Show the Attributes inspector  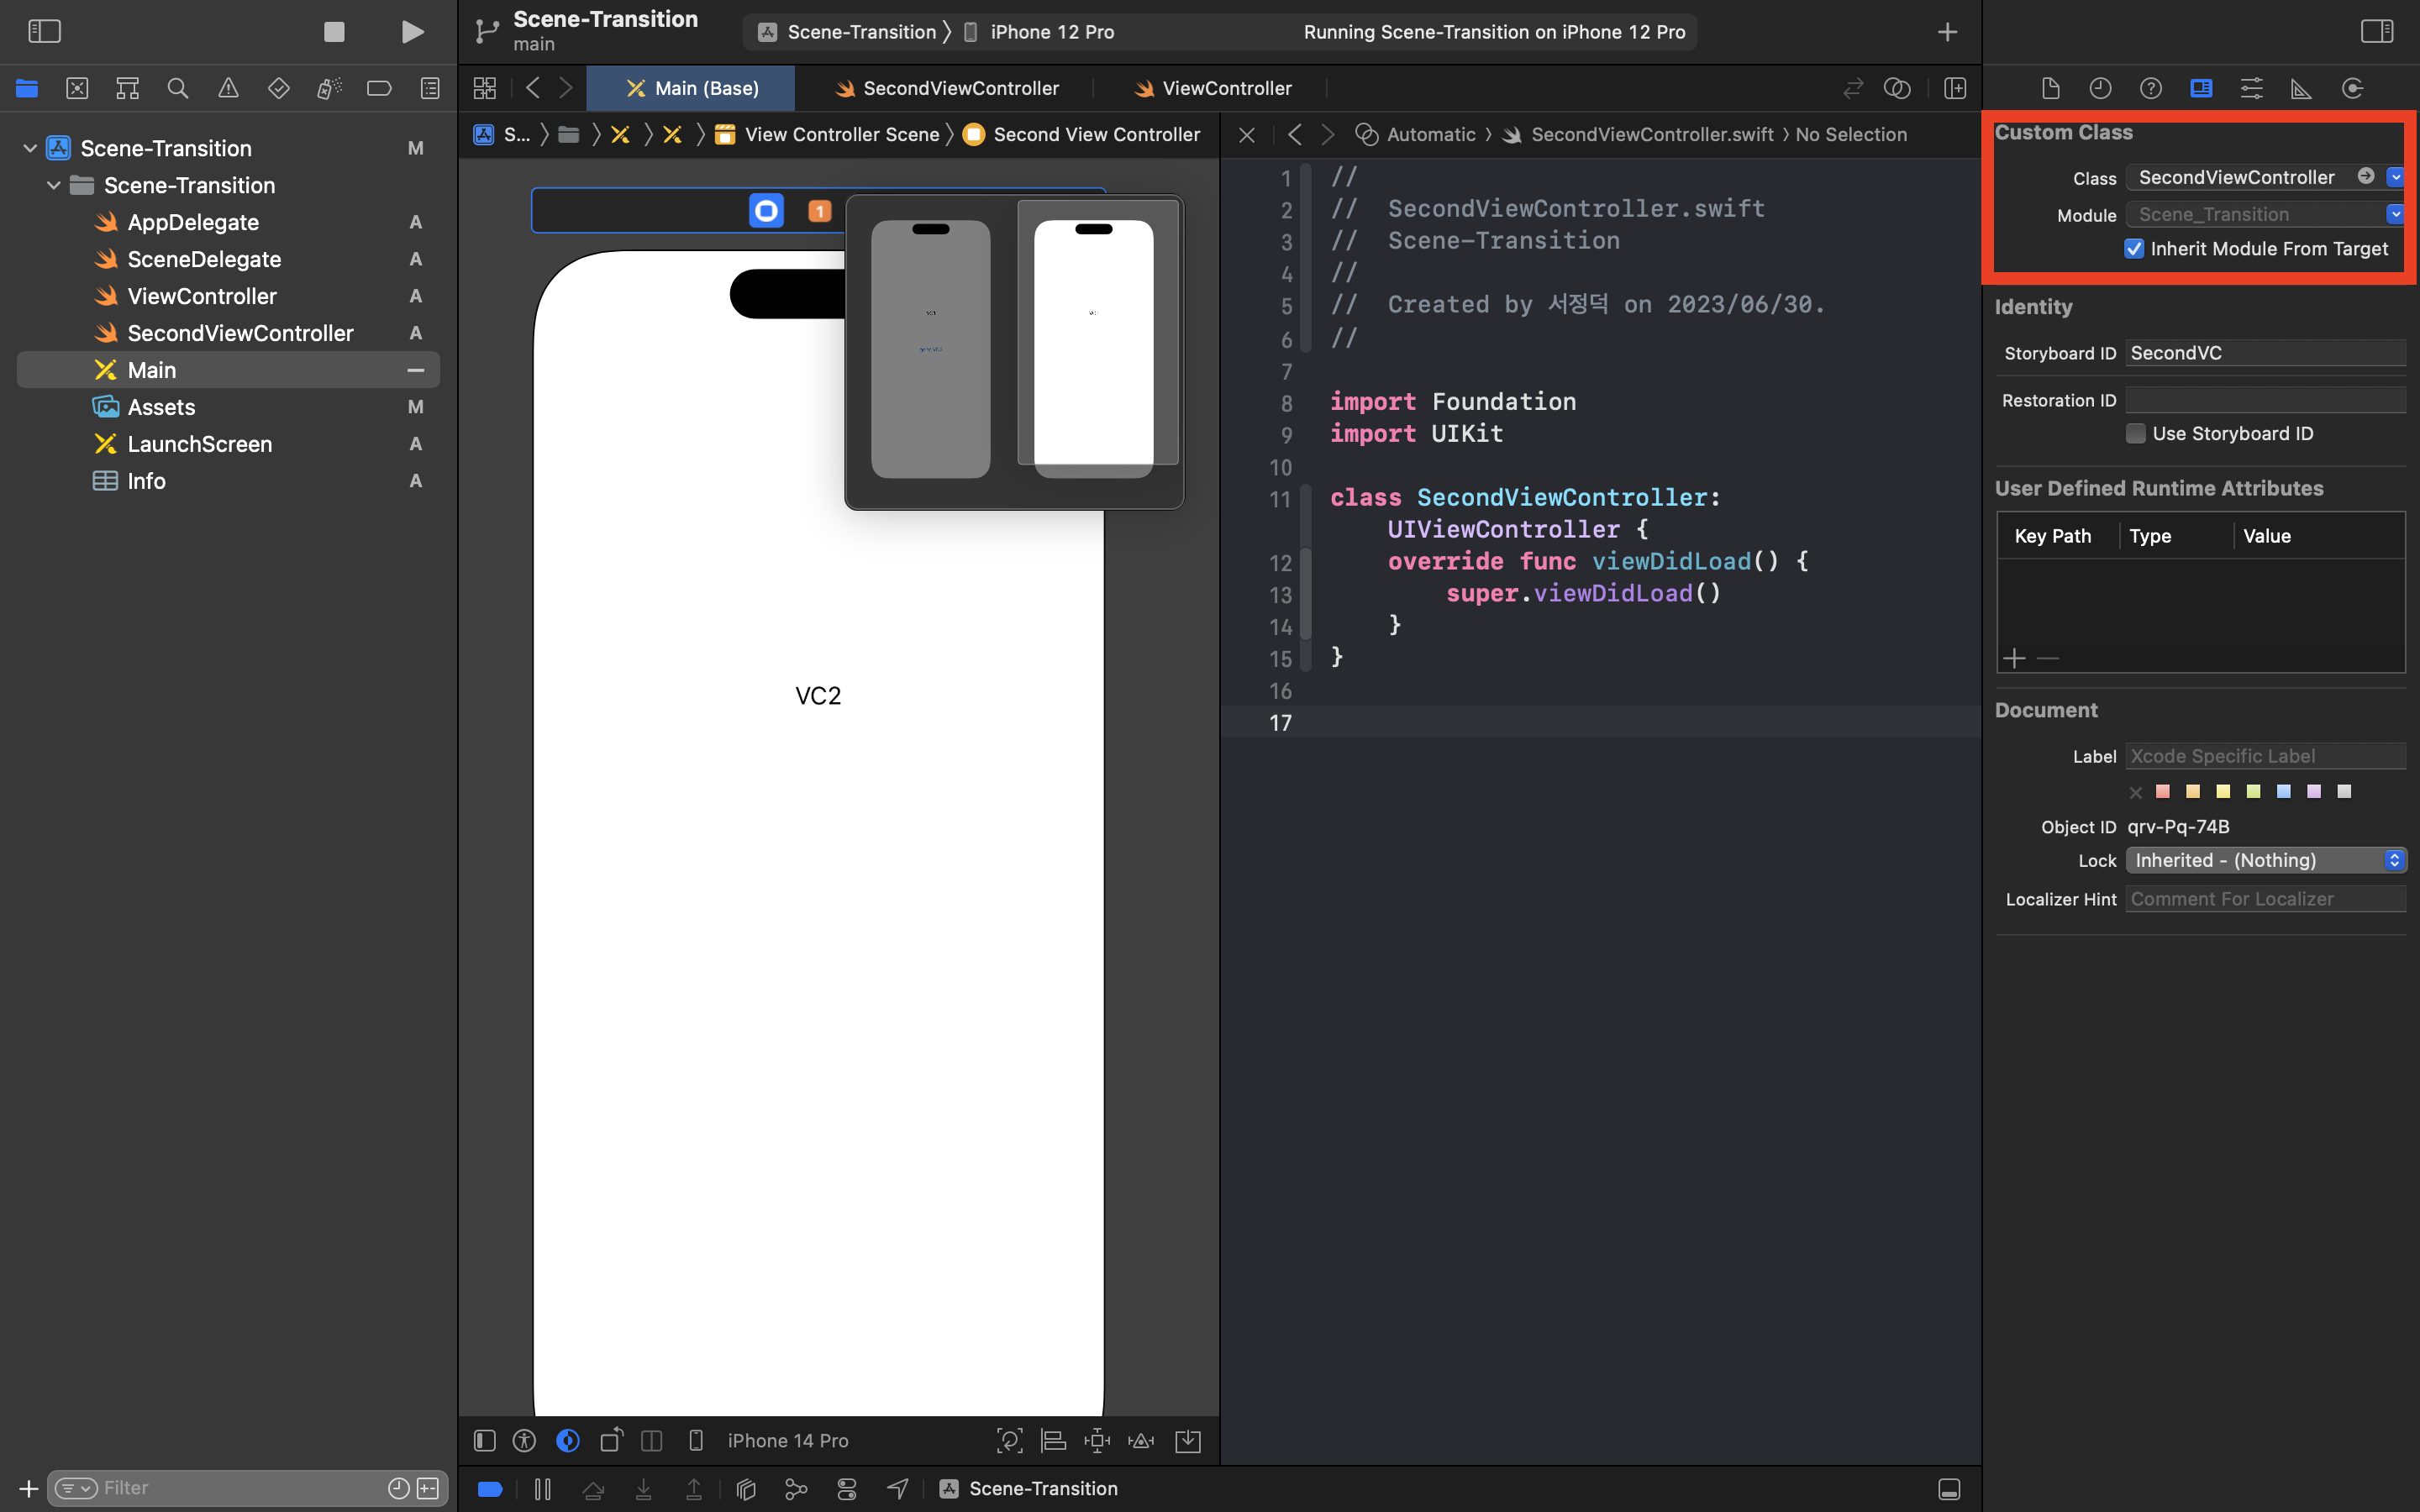click(2251, 88)
